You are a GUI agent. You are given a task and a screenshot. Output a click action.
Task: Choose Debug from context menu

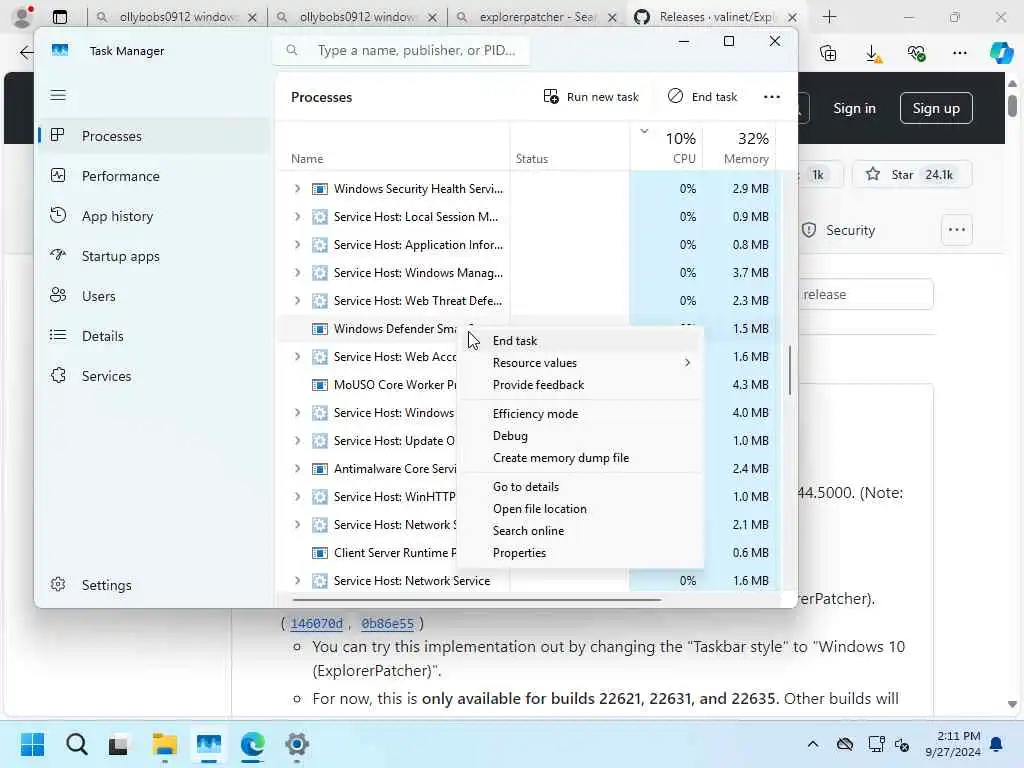pos(581,436)
